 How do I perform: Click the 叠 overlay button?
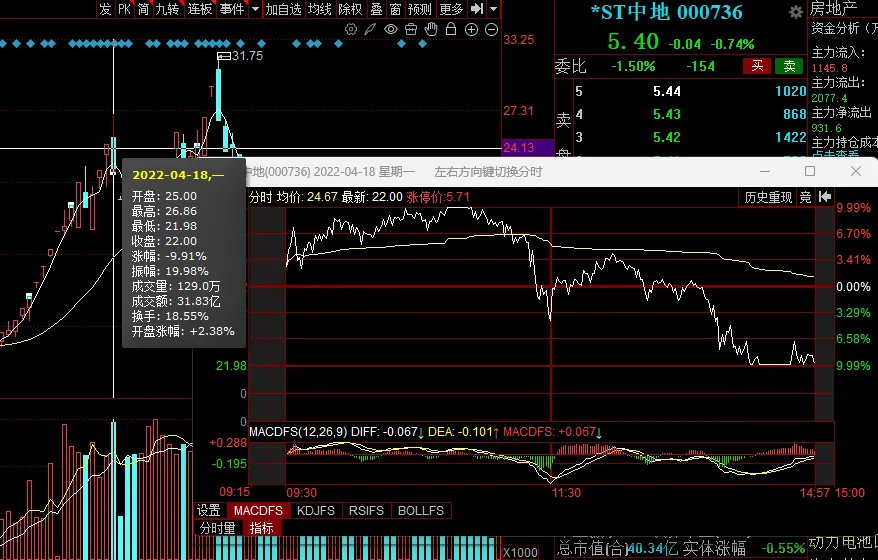(x=377, y=9)
